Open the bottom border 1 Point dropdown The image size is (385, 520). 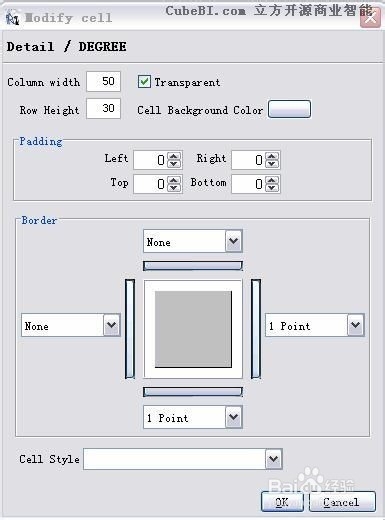click(233, 417)
